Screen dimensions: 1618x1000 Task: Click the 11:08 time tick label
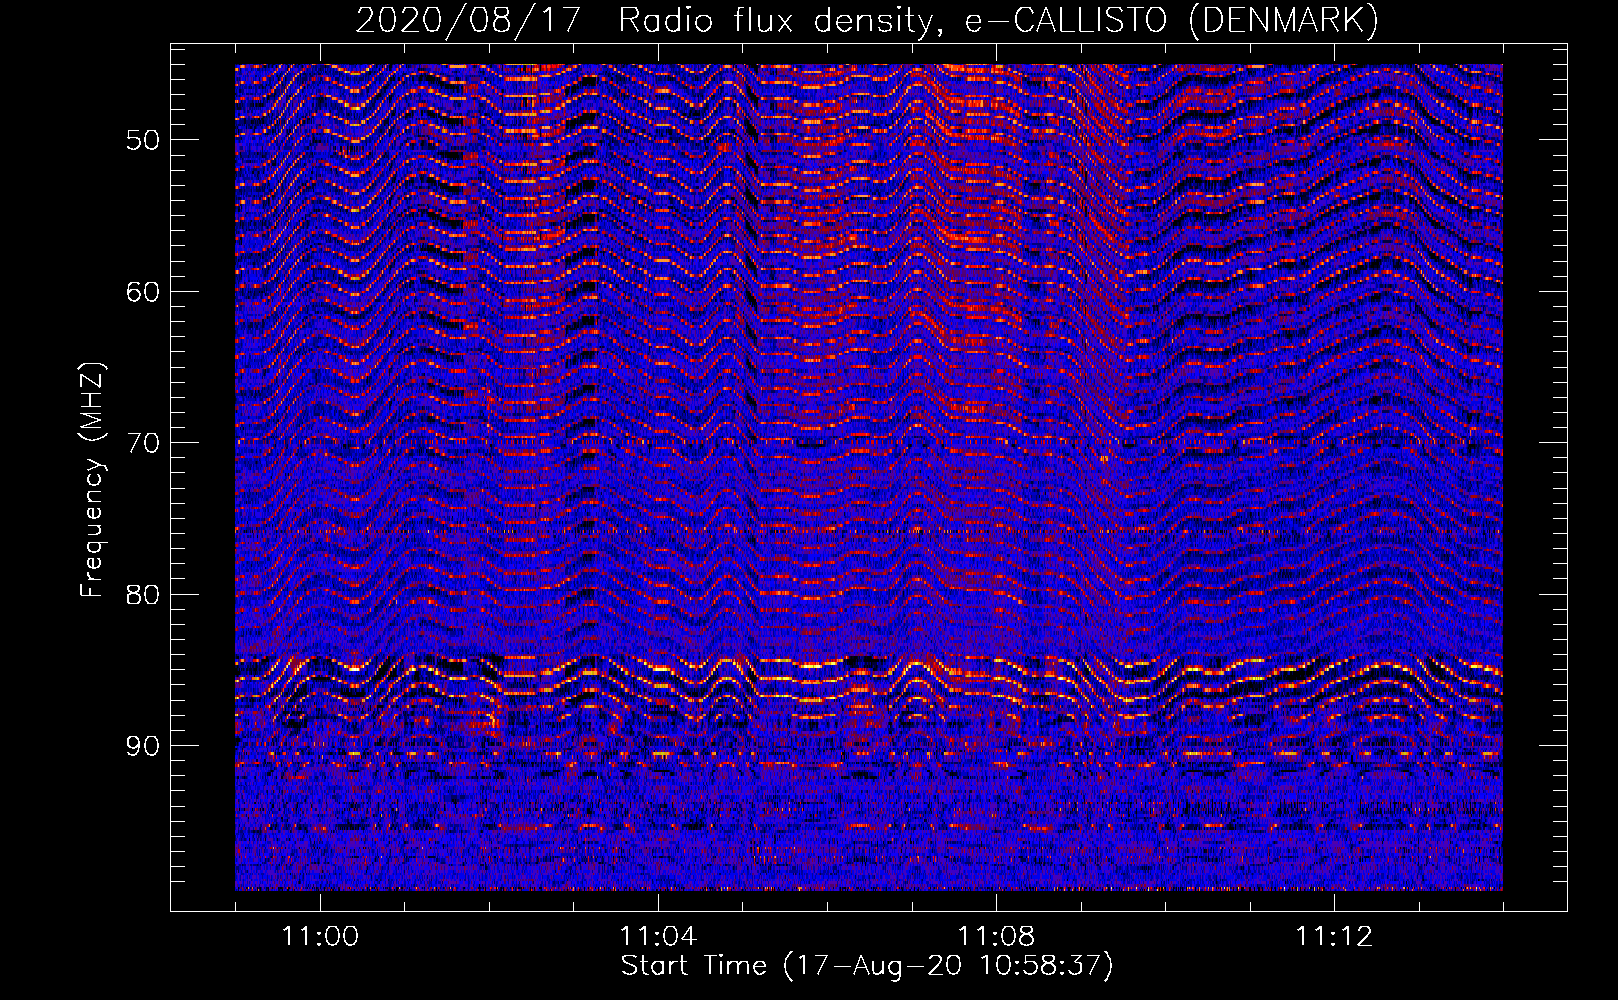(x=996, y=937)
